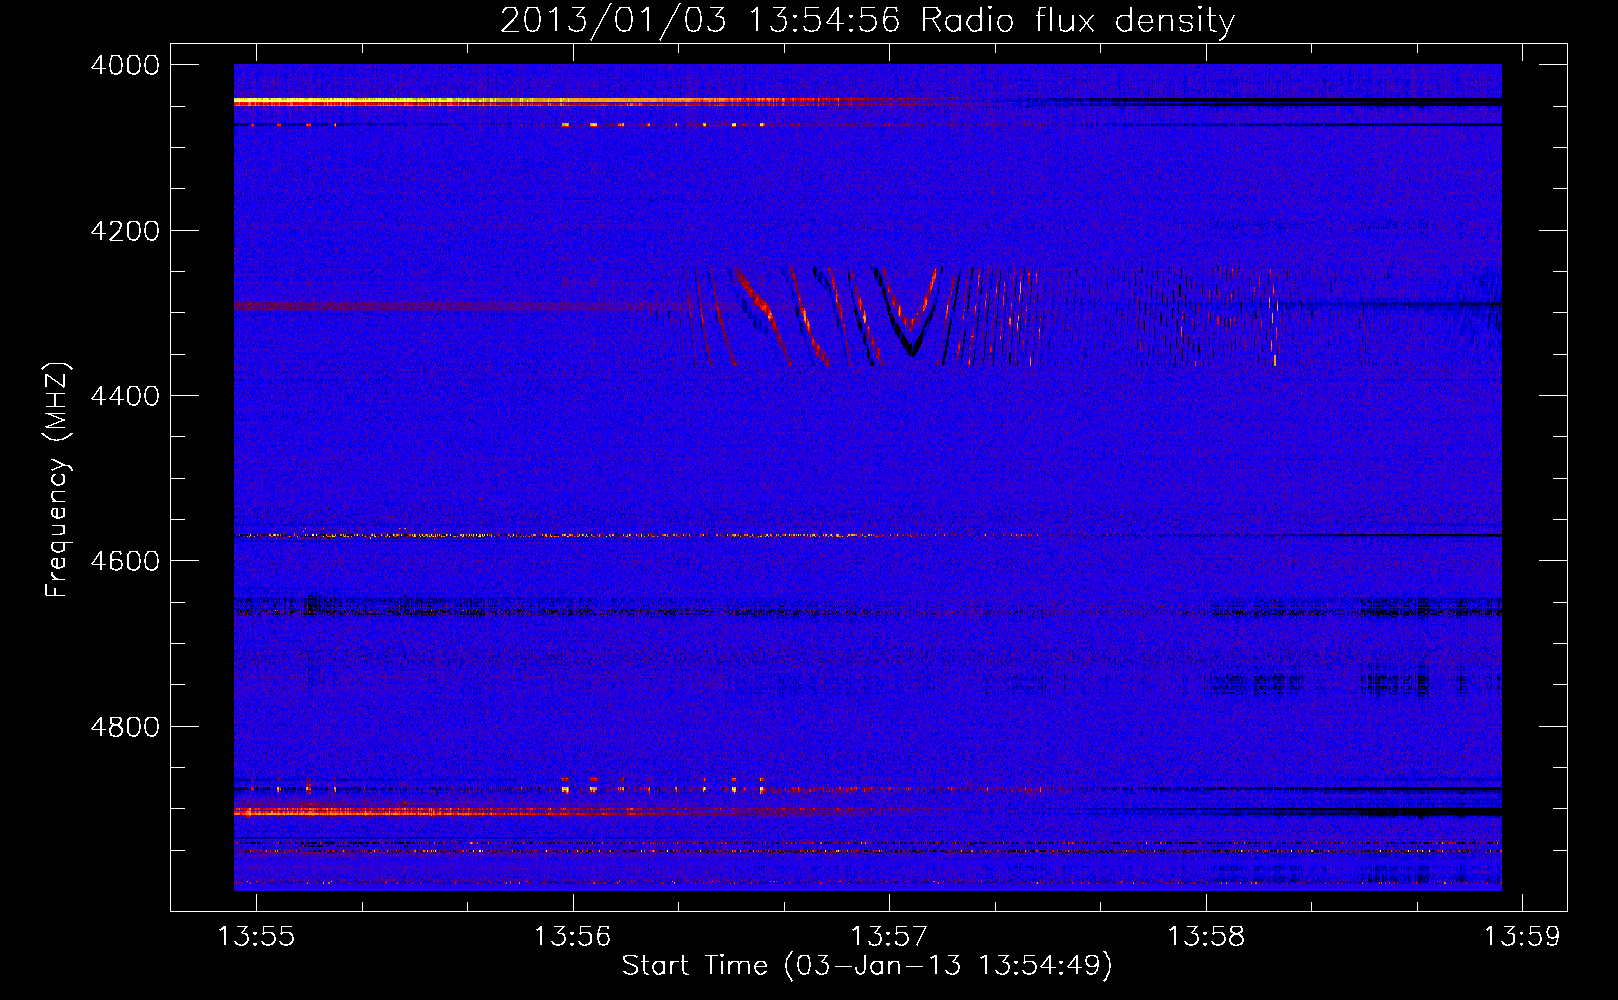Click the '13:56' time axis label
This screenshot has height=1000, width=1618.
pyautogui.click(x=572, y=936)
